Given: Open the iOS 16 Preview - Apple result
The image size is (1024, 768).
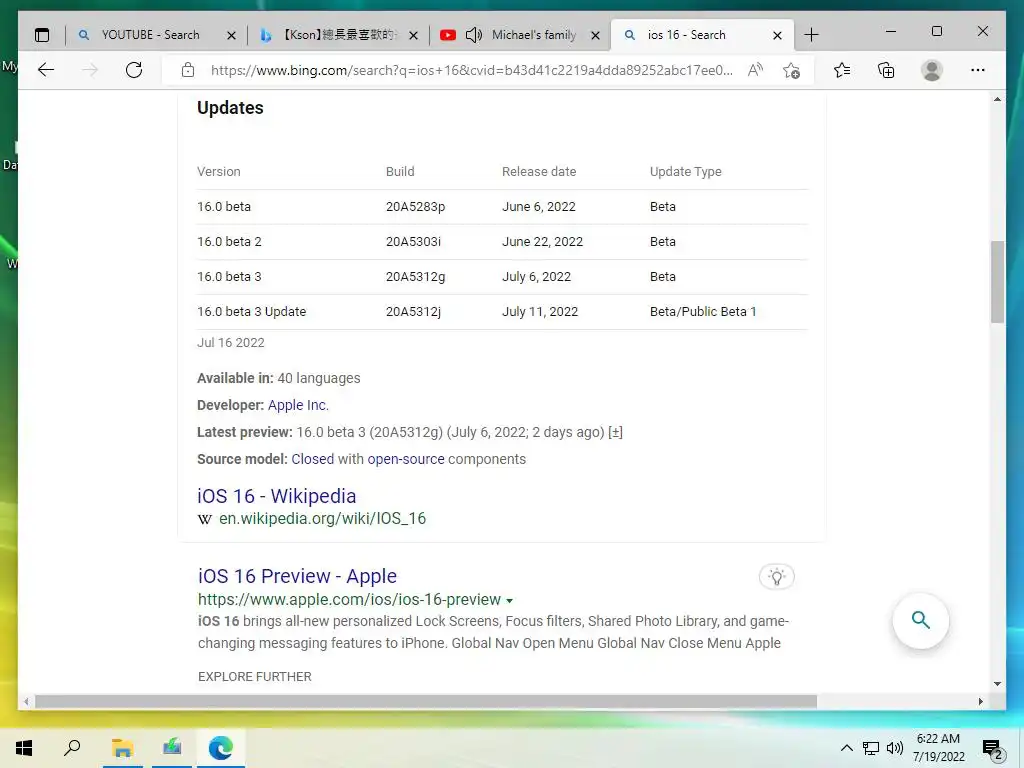Looking at the screenshot, I should [297, 576].
